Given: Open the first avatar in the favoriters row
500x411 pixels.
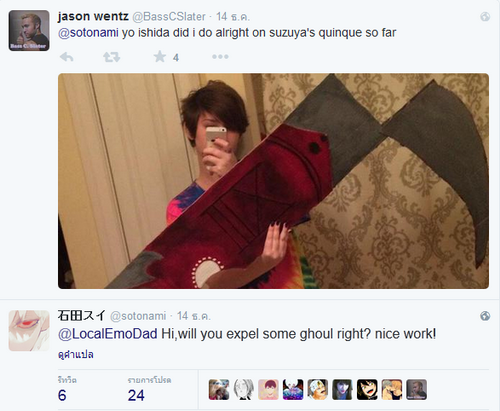Looking at the screenshot, I should [219, 389].
